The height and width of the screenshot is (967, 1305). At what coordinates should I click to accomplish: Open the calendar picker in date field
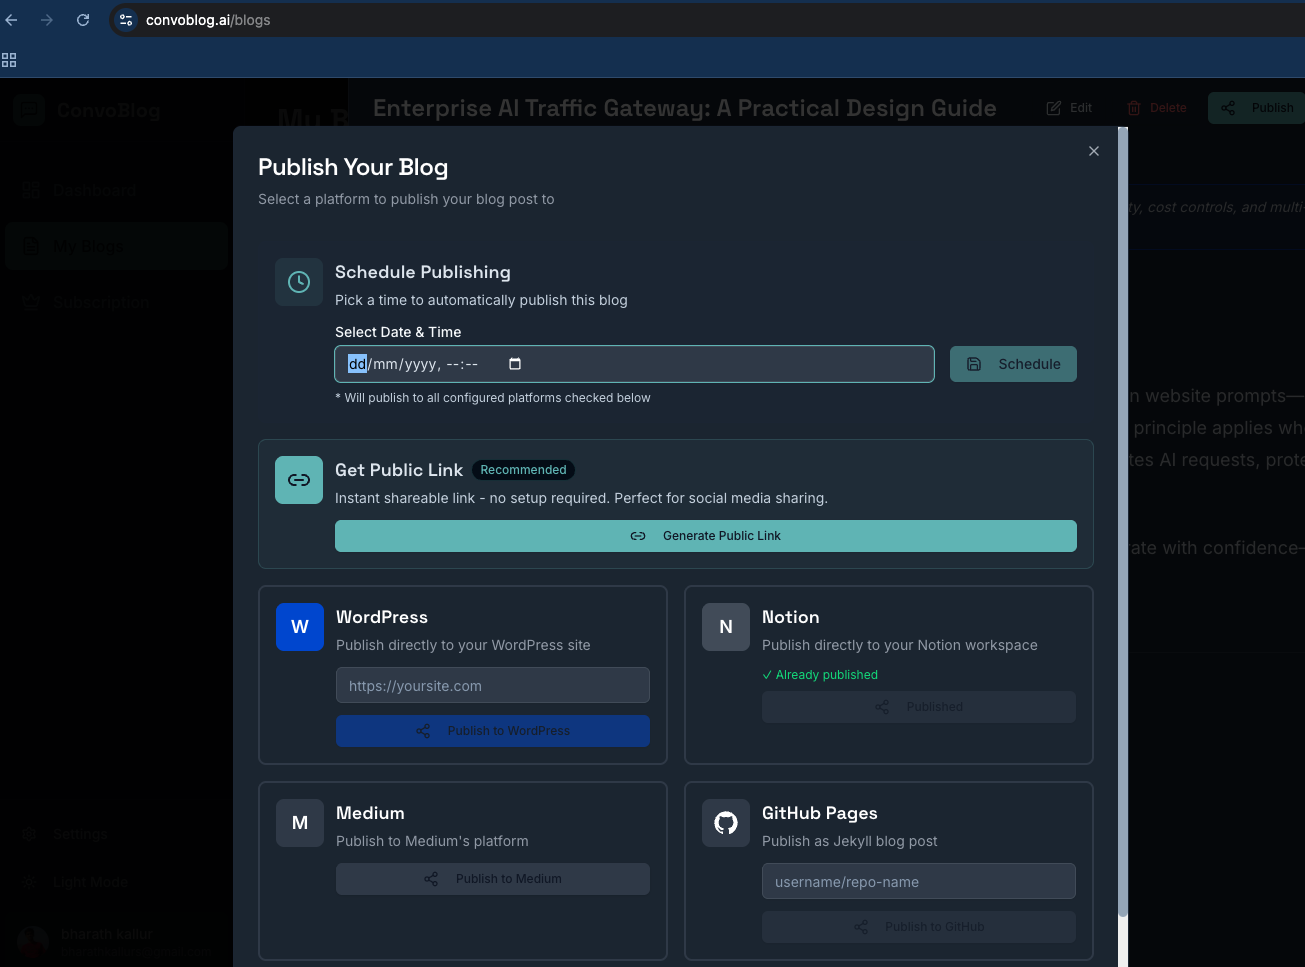coord(515,364)
